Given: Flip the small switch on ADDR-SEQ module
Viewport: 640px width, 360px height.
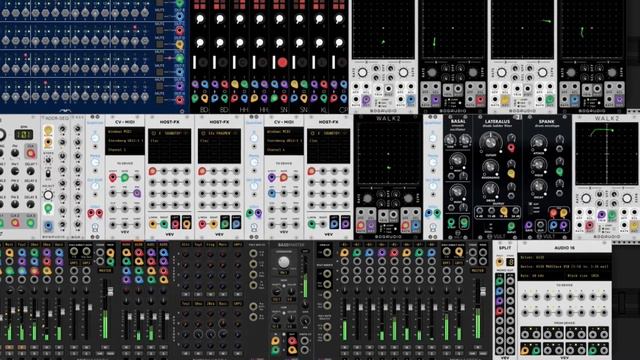Looking at the screenshot, I should (x=48, y=173).
